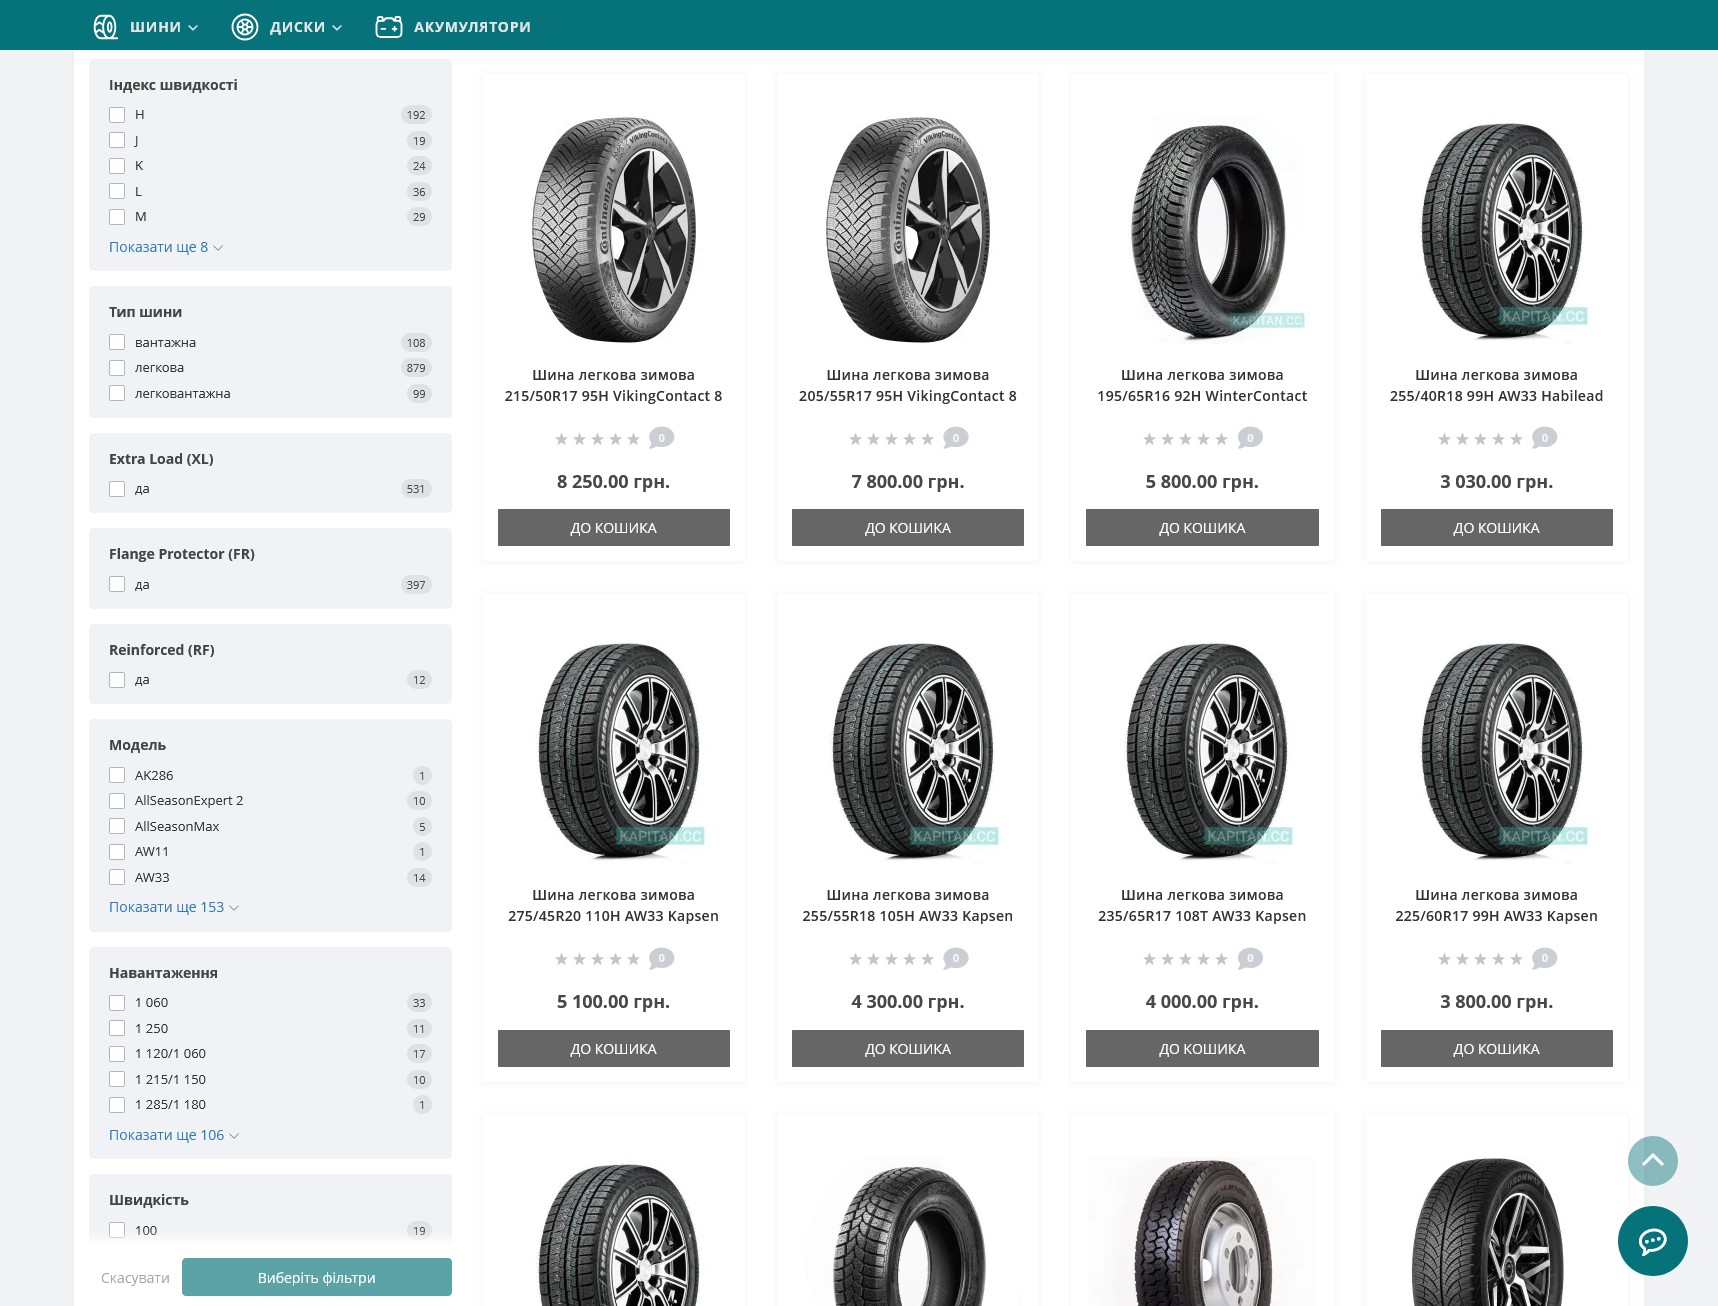Screen dimensions: 1718x1306
Task: Rate 255/55R18 AW33 Kapsen five stars
Action: coord(928,959)
